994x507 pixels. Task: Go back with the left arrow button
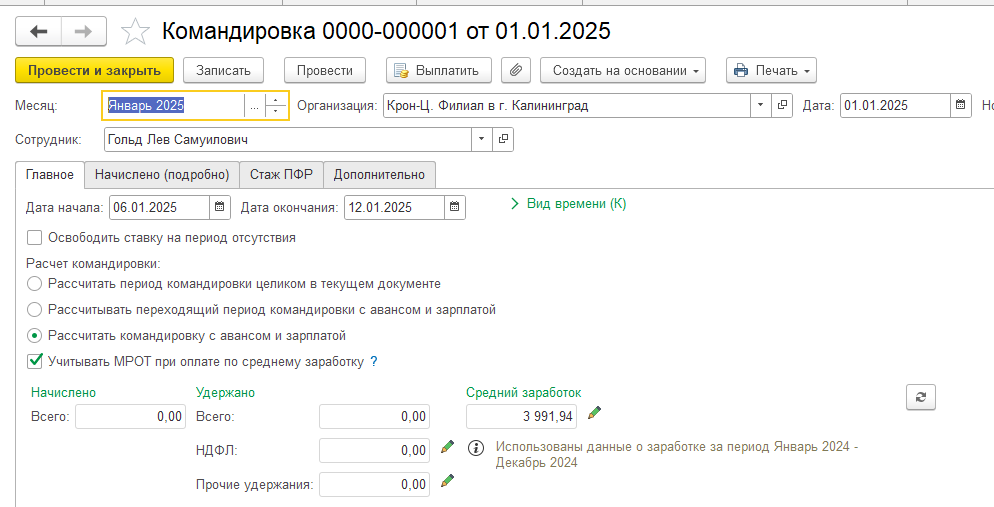39,31
